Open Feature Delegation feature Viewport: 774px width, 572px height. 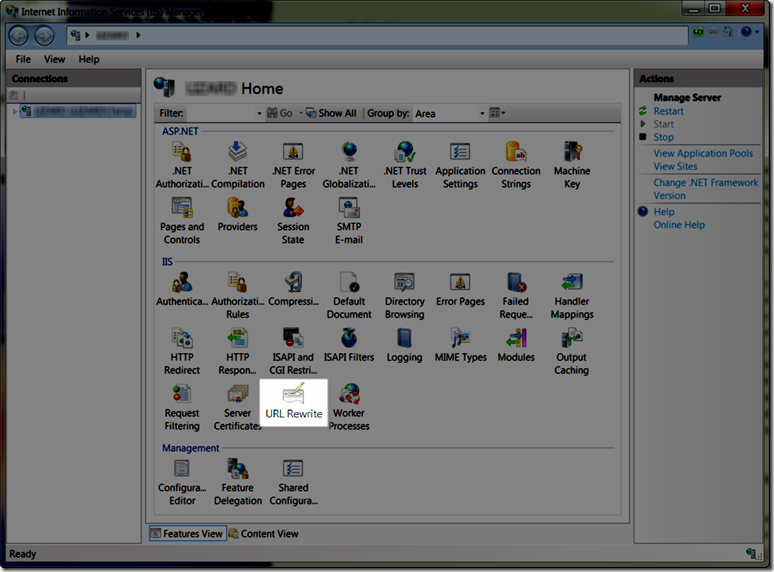tap(237, 481)
